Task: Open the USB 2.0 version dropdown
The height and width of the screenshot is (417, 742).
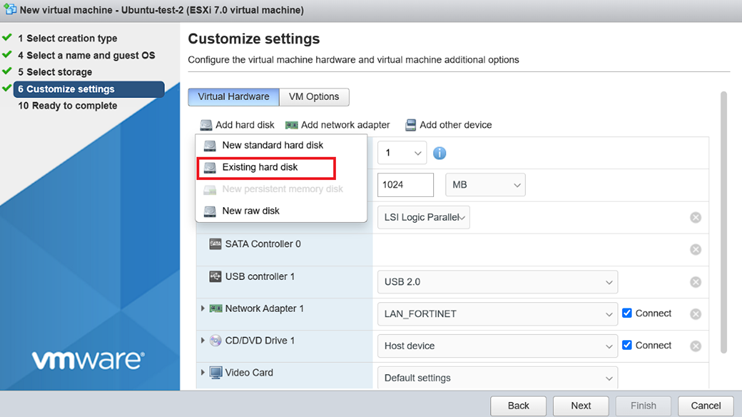Action: (x=497, y=282)
